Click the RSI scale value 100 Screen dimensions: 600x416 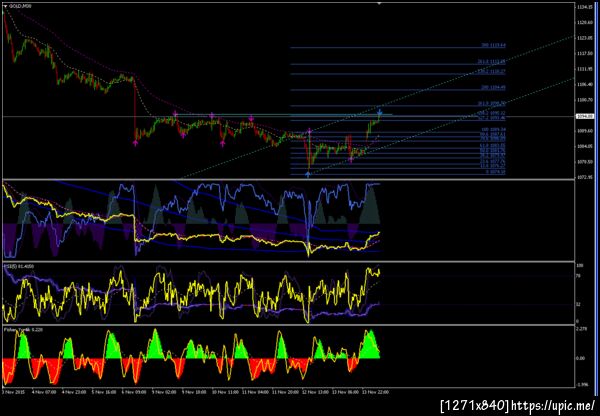[580, 265]
